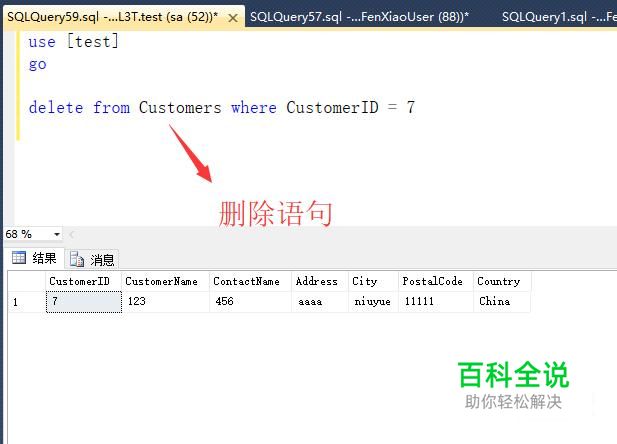Select the cell with value 456
This screenshot has width=617, height=444.
point(251,302)
